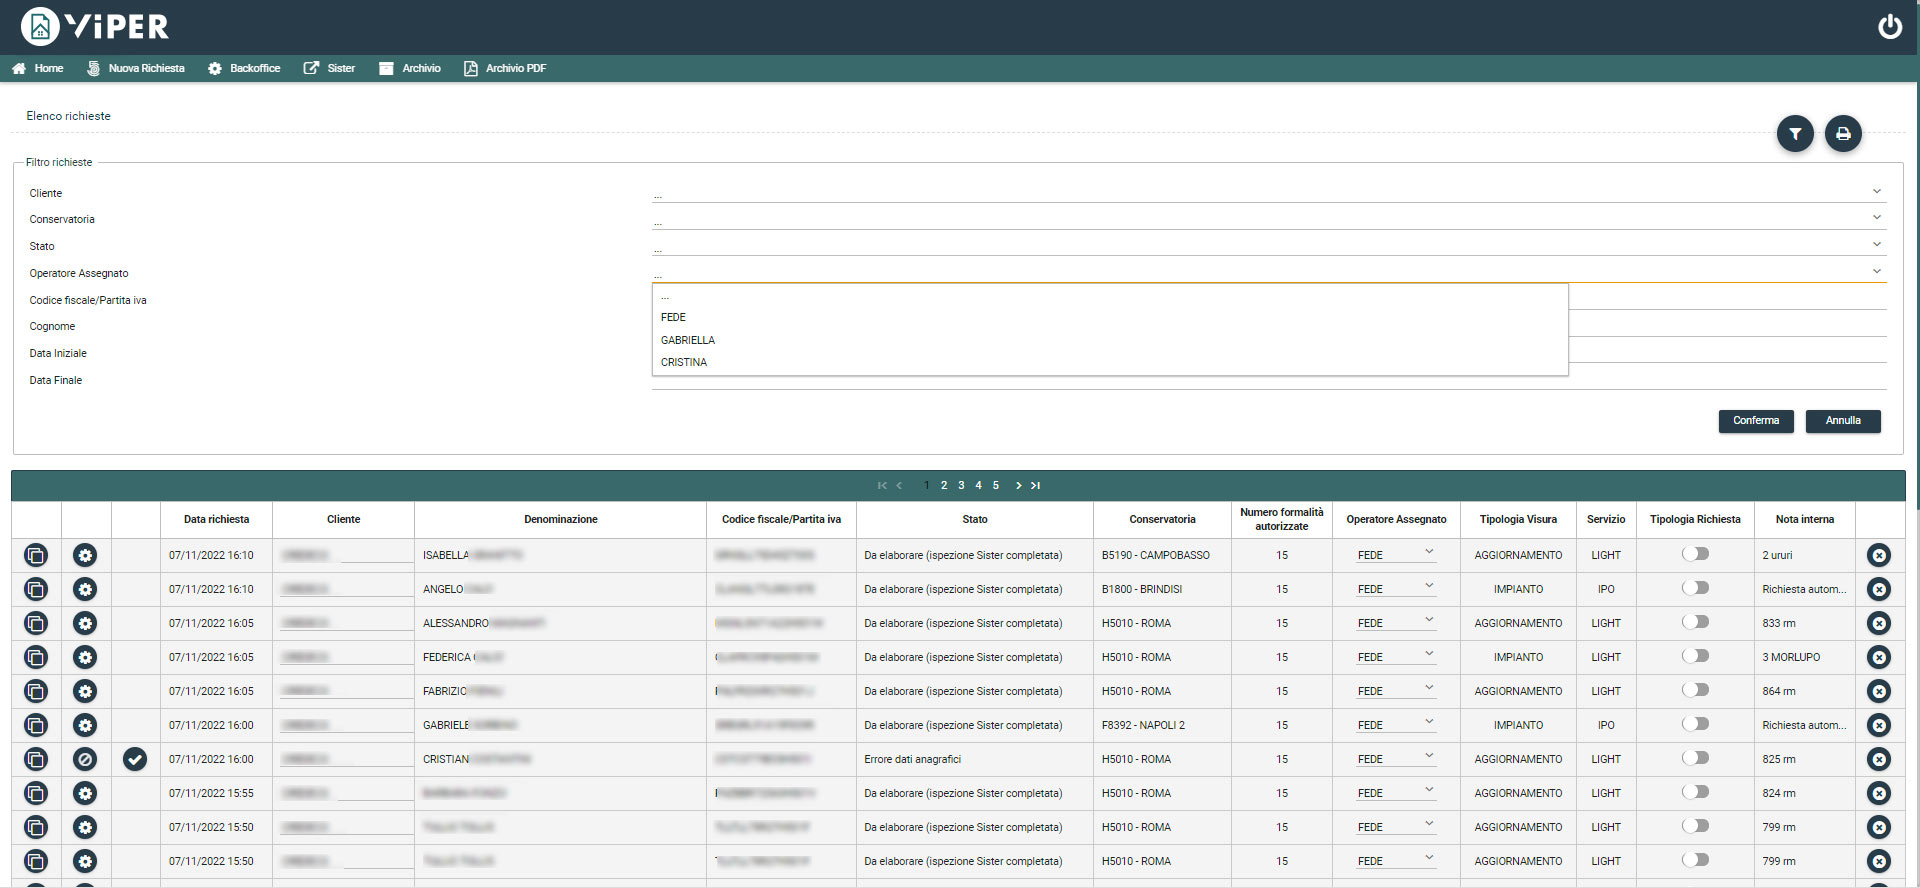Select FEDE from operator list
The width and height of the screenshot is (1920, 888).
coord(1110,317)
